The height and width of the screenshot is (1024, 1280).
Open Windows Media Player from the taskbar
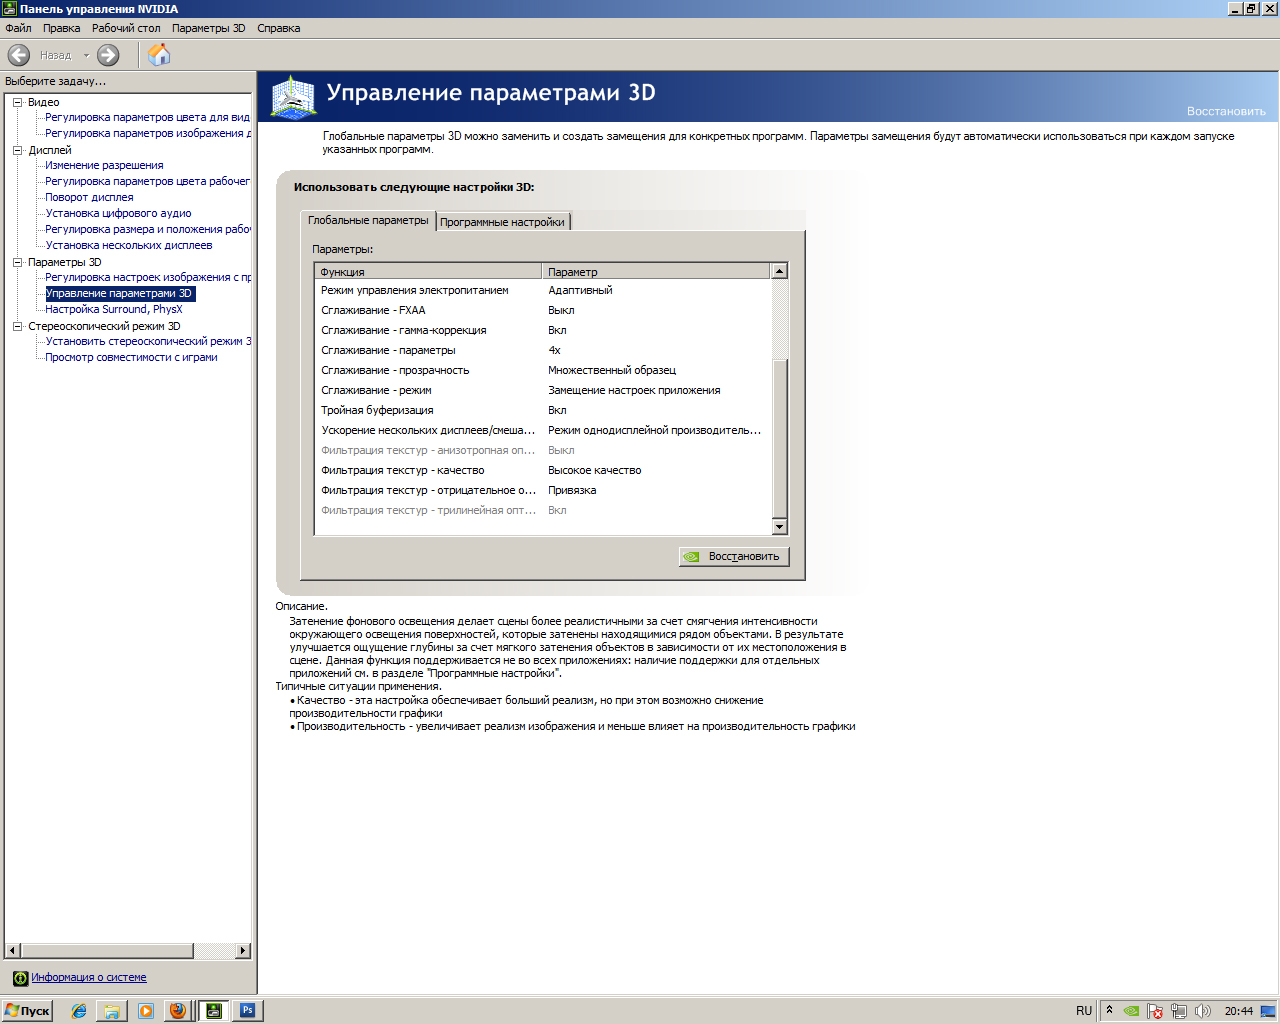146,1011
